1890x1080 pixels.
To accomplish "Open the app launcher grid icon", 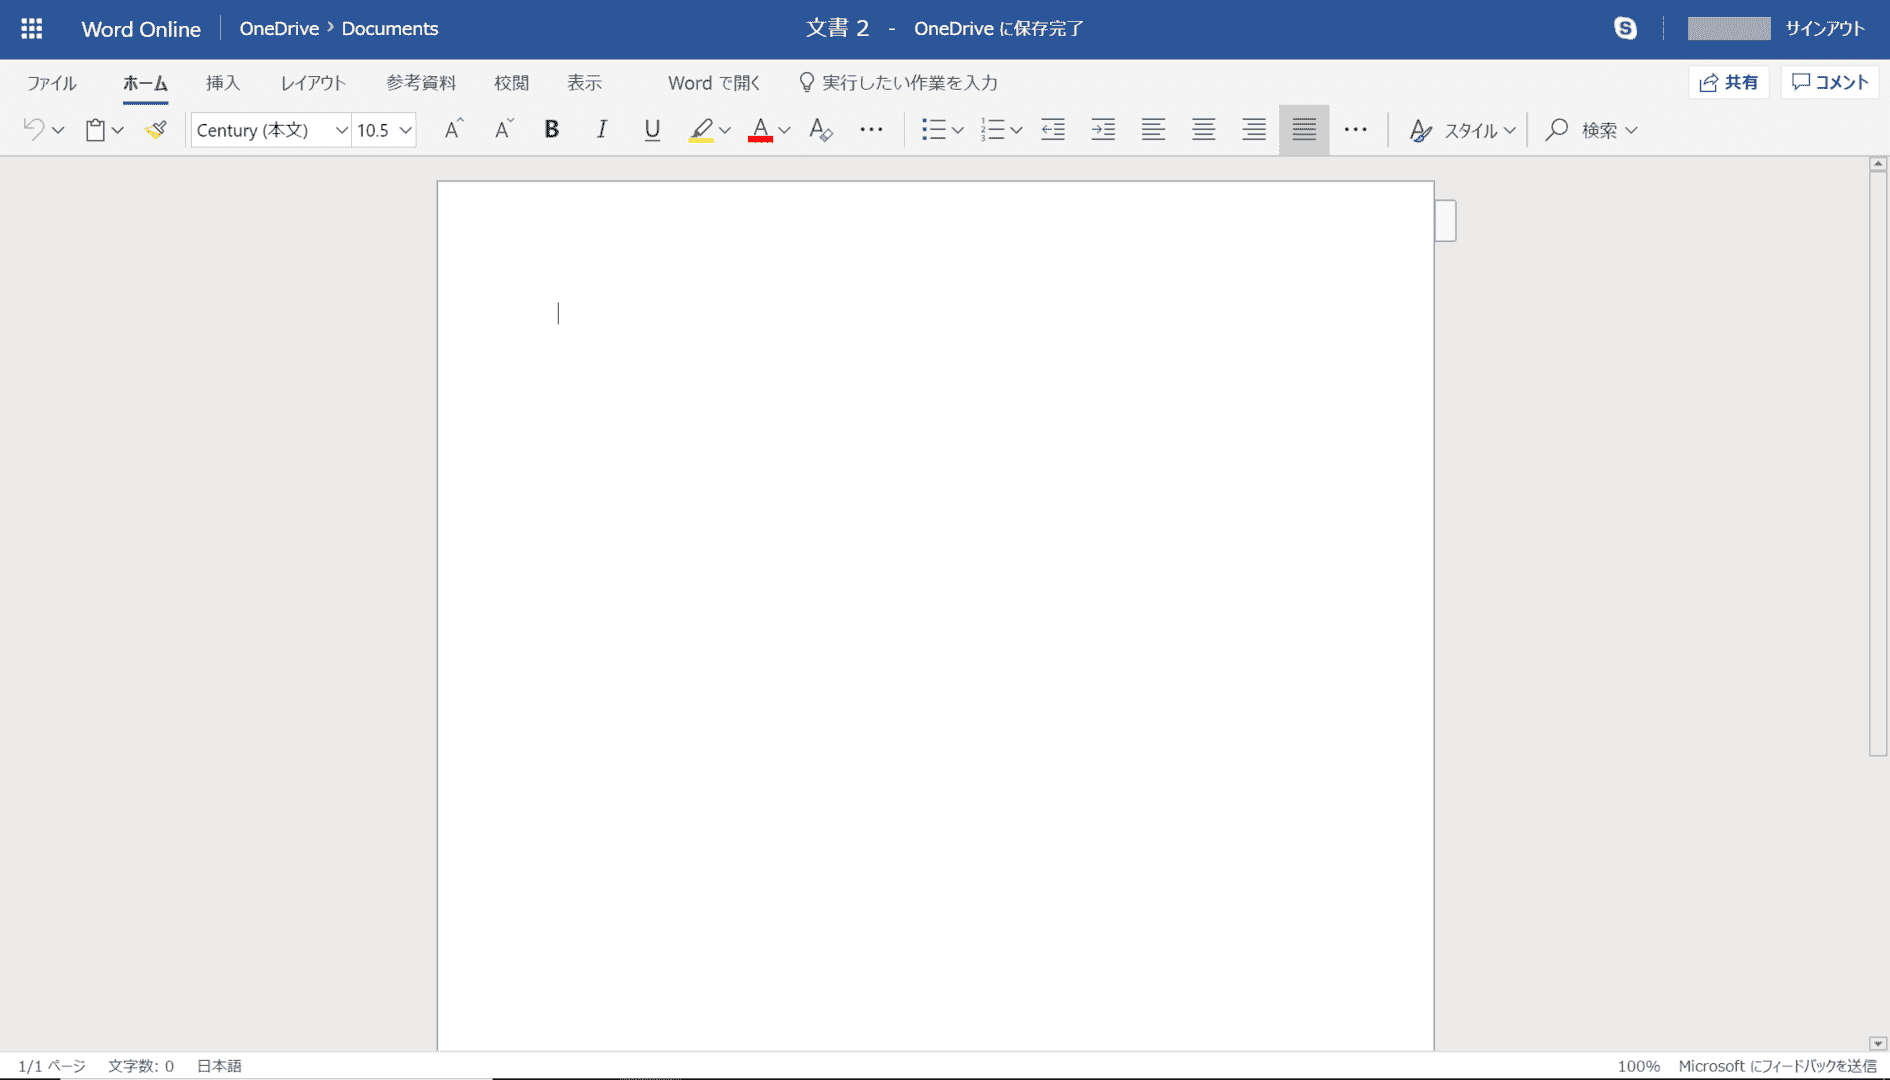I will click(32, 28).
